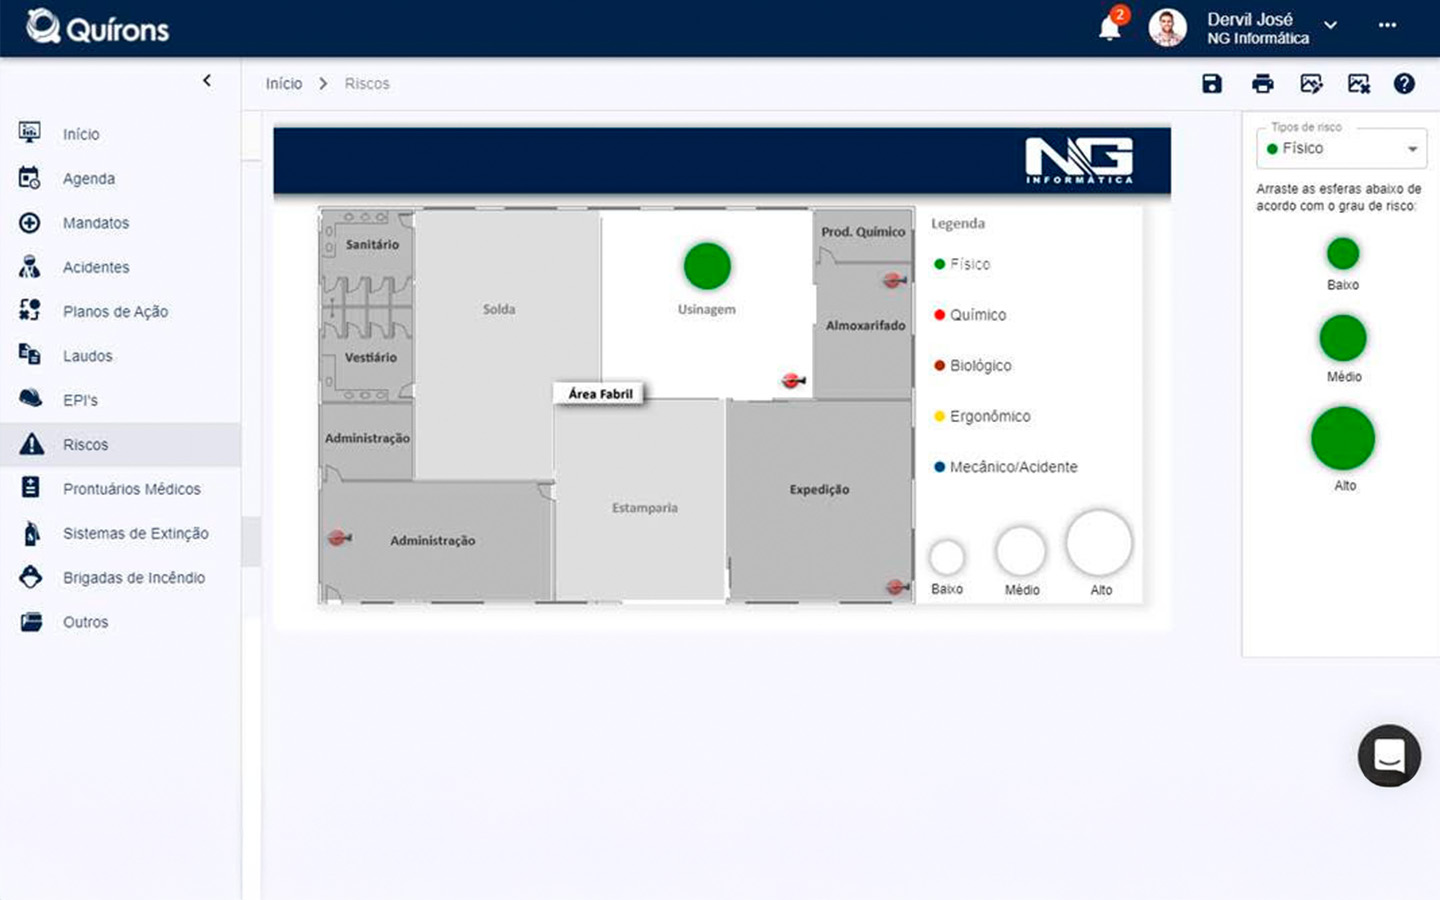The image size is (1440, 900).
Task: Click the Quírons logo
Action: pyautogui.click(x=98, y=27)
